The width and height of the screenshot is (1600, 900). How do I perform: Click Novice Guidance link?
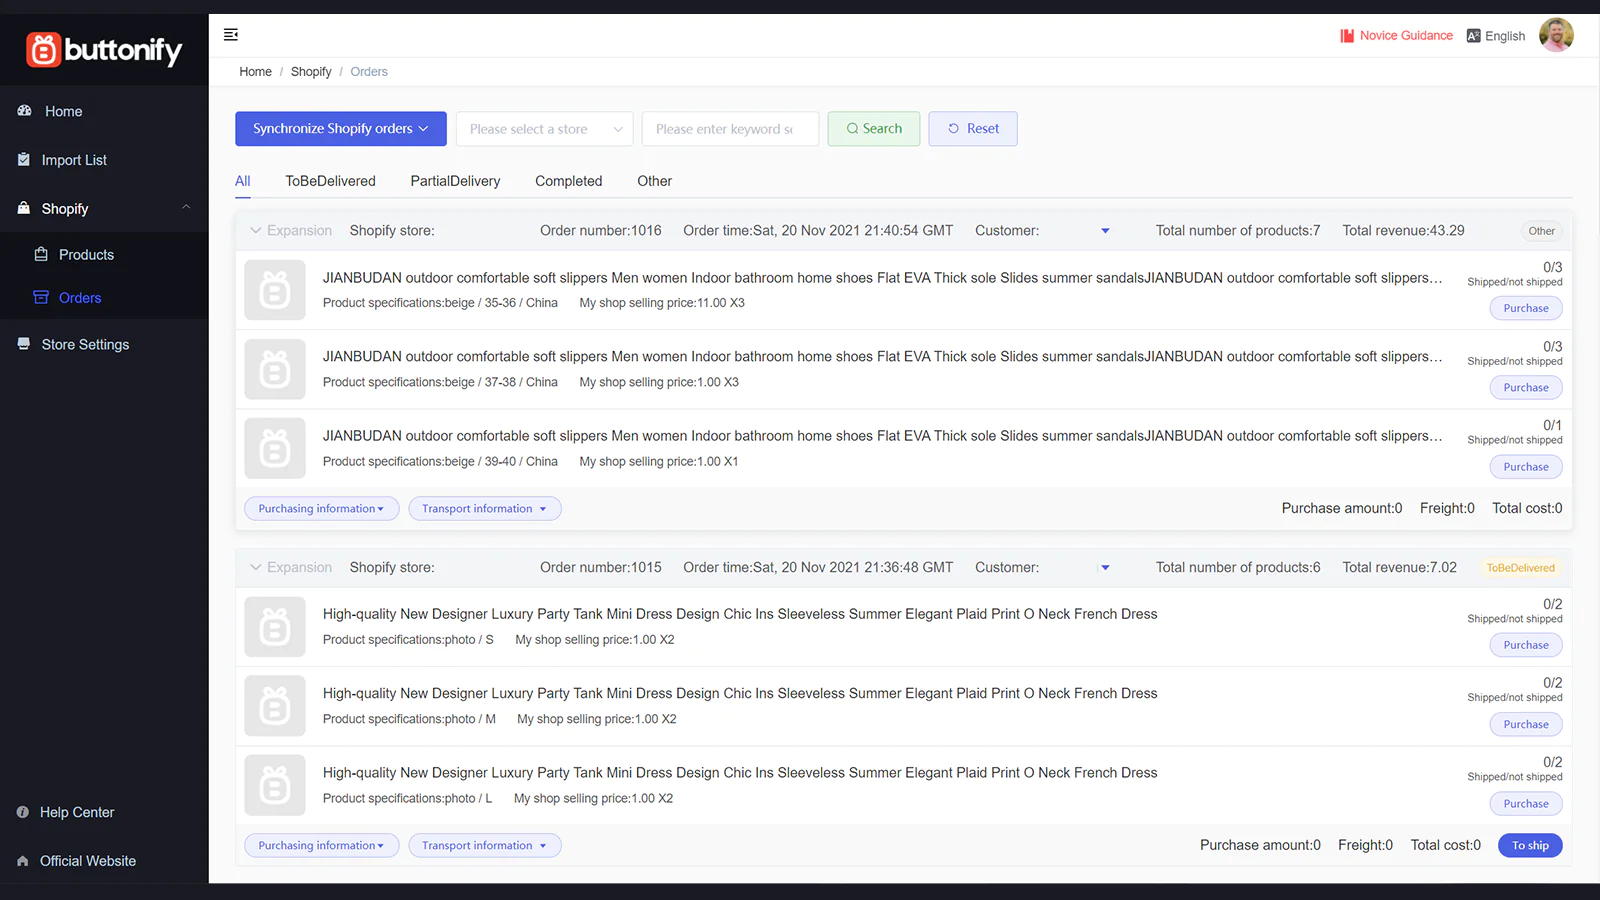pos(1406,36)
